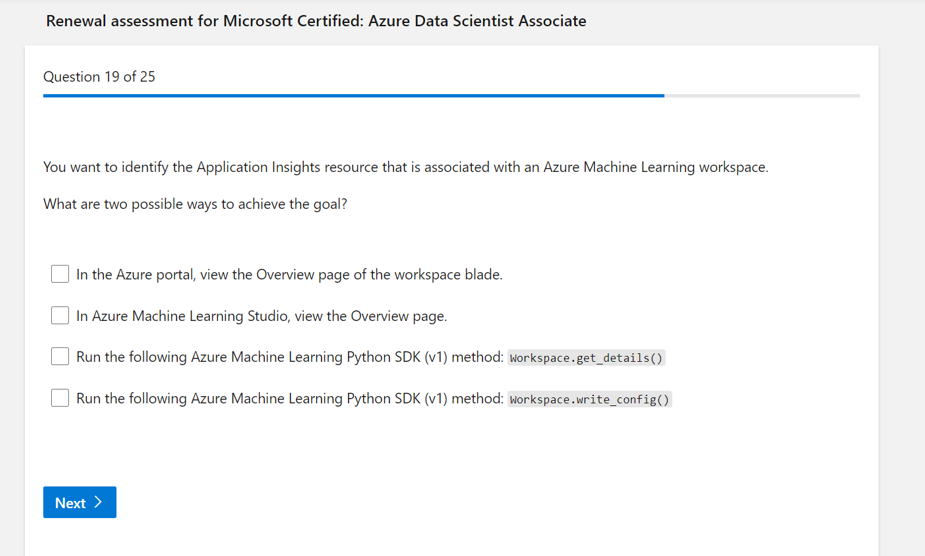
Task: Click the question progress bar
Action: click(451, 96)
